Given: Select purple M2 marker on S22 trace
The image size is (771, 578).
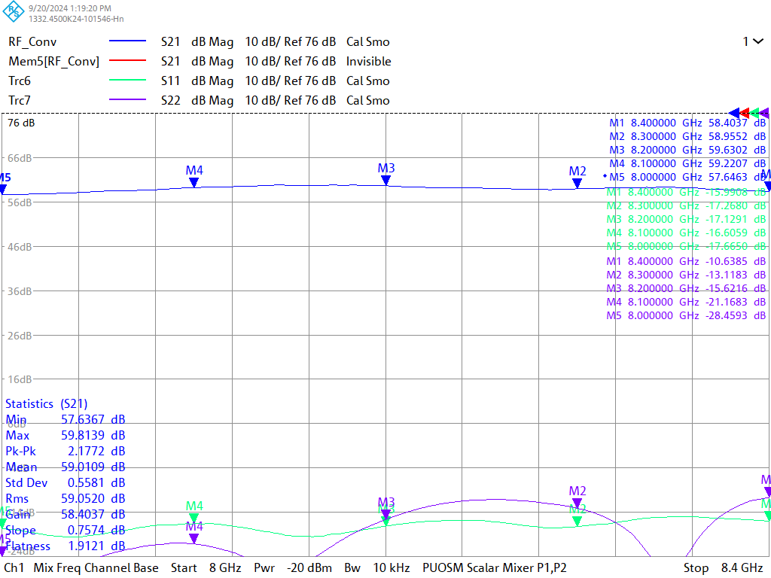Looking at the screenshot, I should (x=577, y=503).
